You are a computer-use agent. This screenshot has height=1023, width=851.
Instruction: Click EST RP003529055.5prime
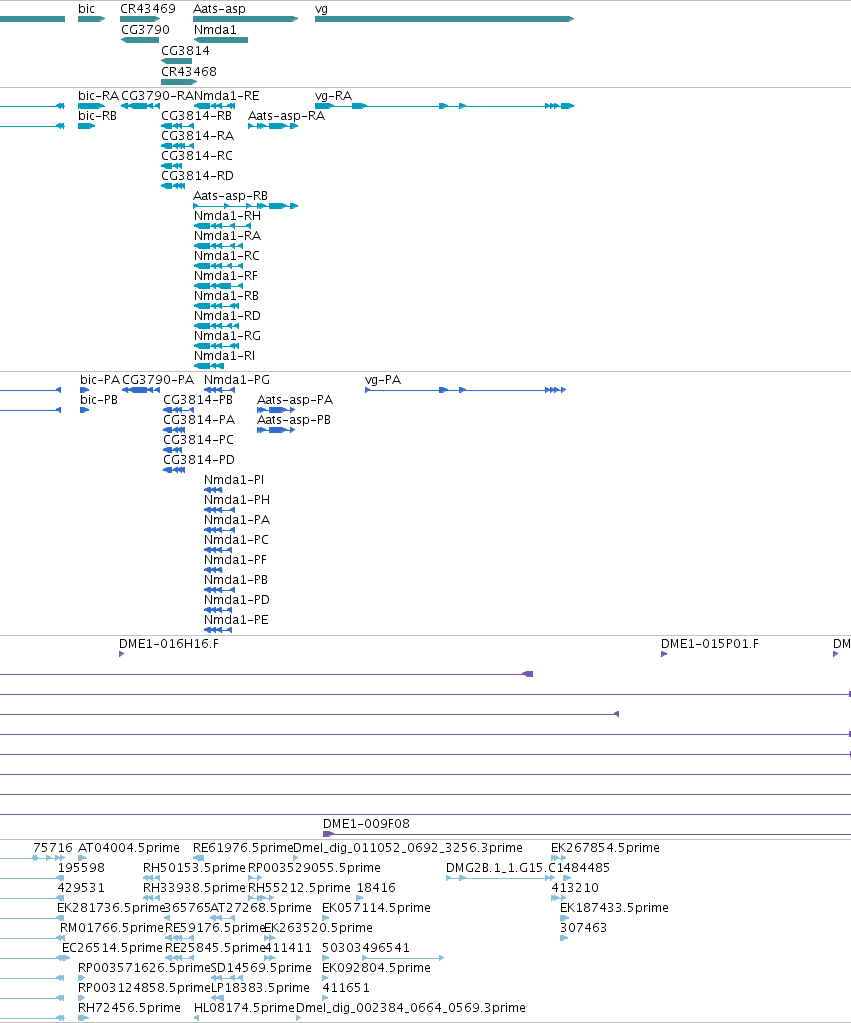pos(255,878)
